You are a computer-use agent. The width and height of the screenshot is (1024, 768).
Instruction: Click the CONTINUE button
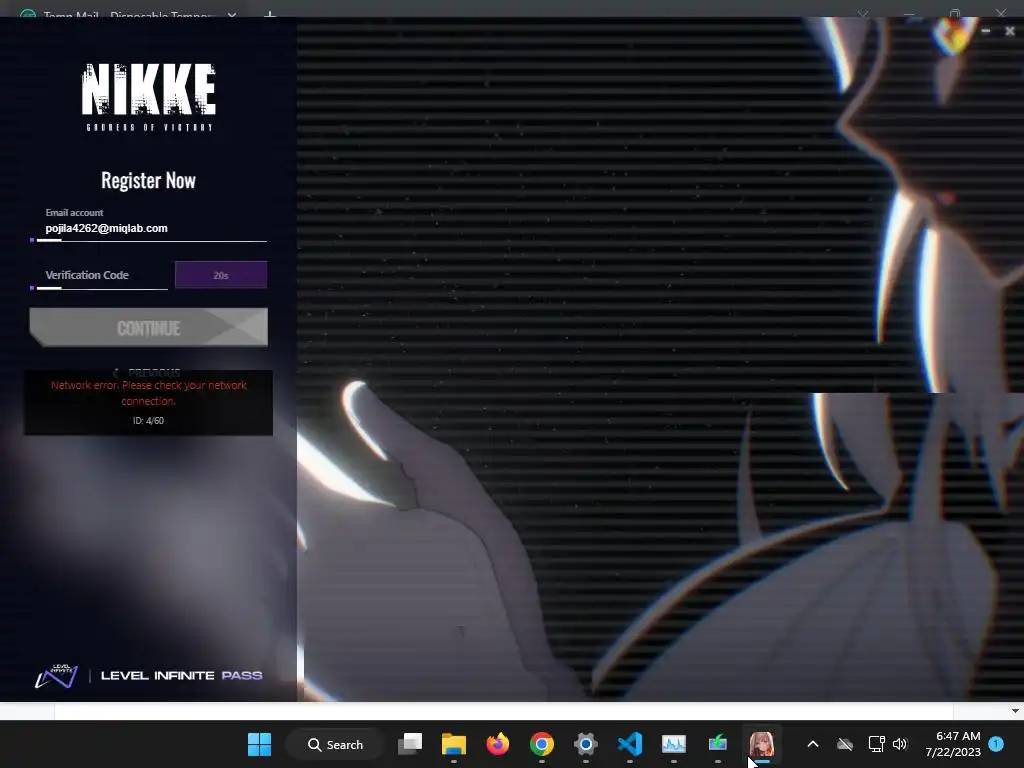coord(148,327)
